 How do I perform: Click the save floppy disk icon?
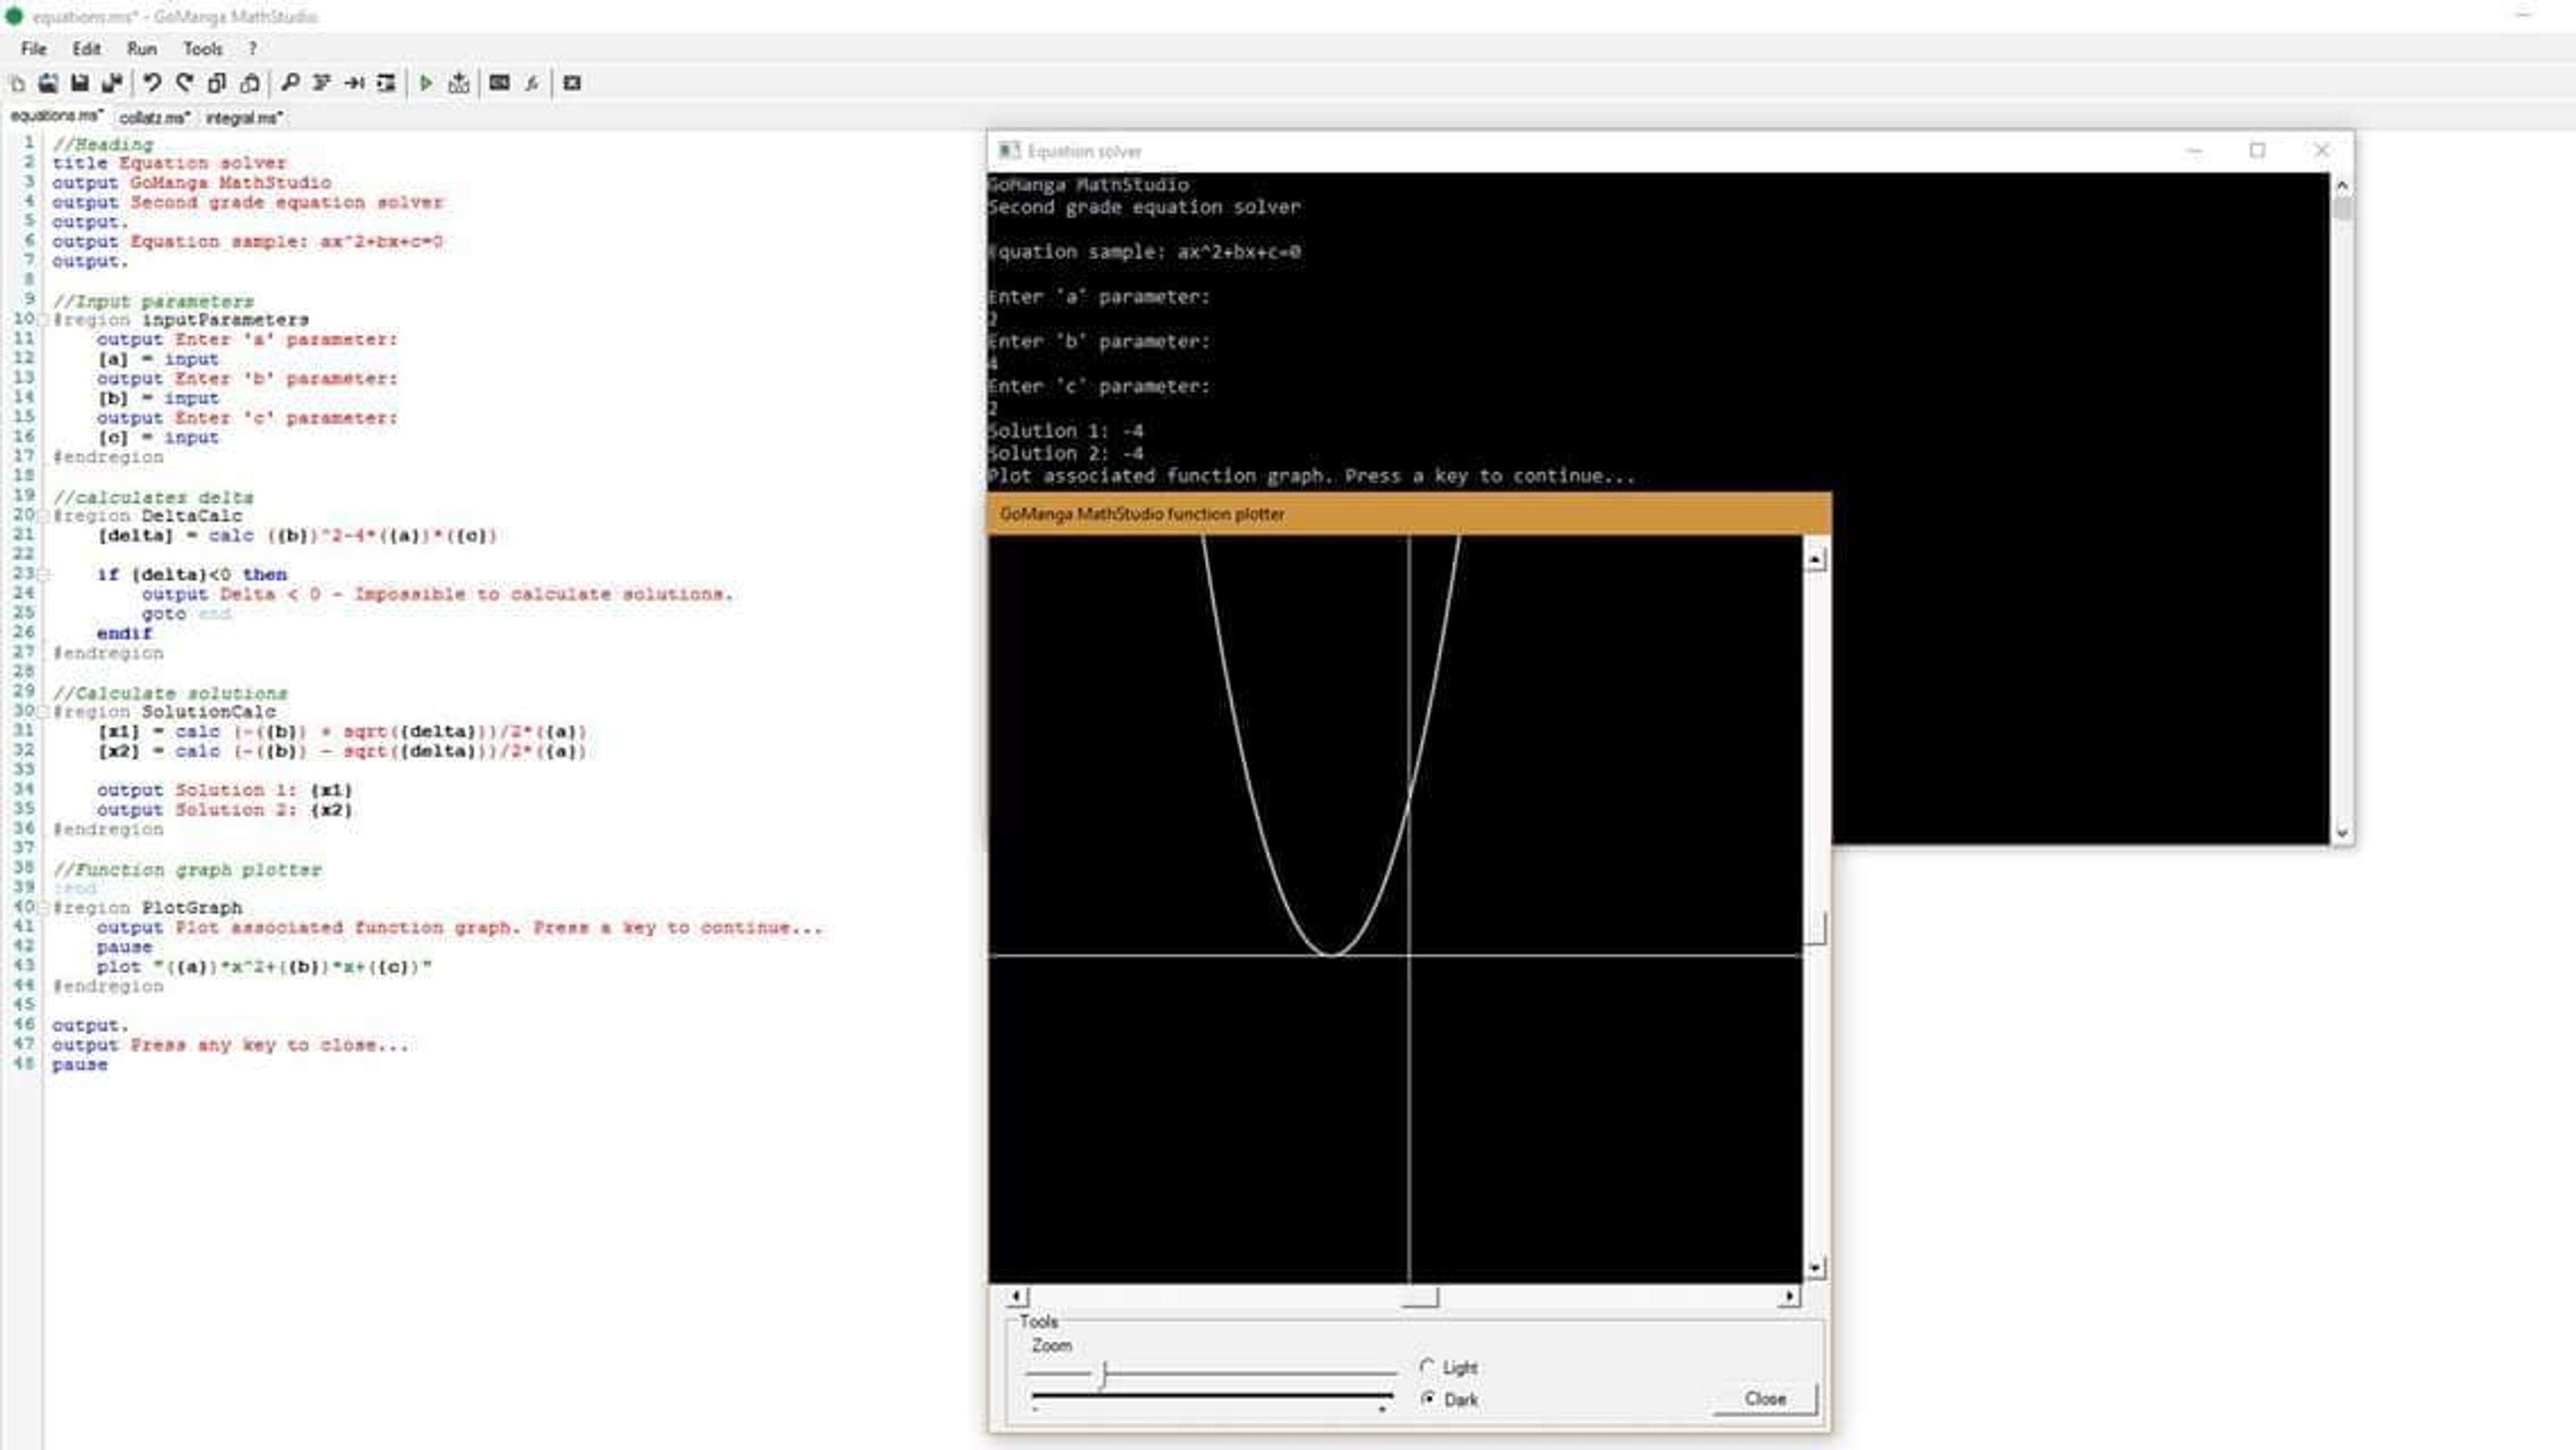pyautogui.click(x=80, y=83)
